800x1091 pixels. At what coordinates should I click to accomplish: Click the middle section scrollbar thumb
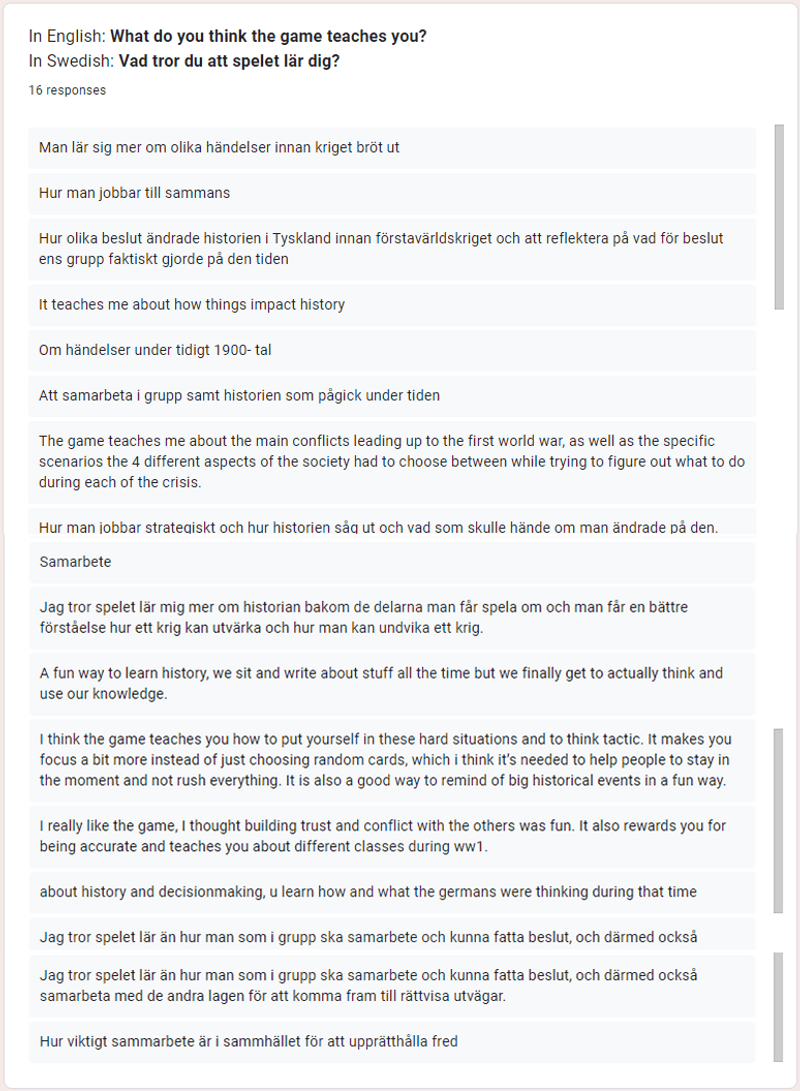(x=778, y=820)
